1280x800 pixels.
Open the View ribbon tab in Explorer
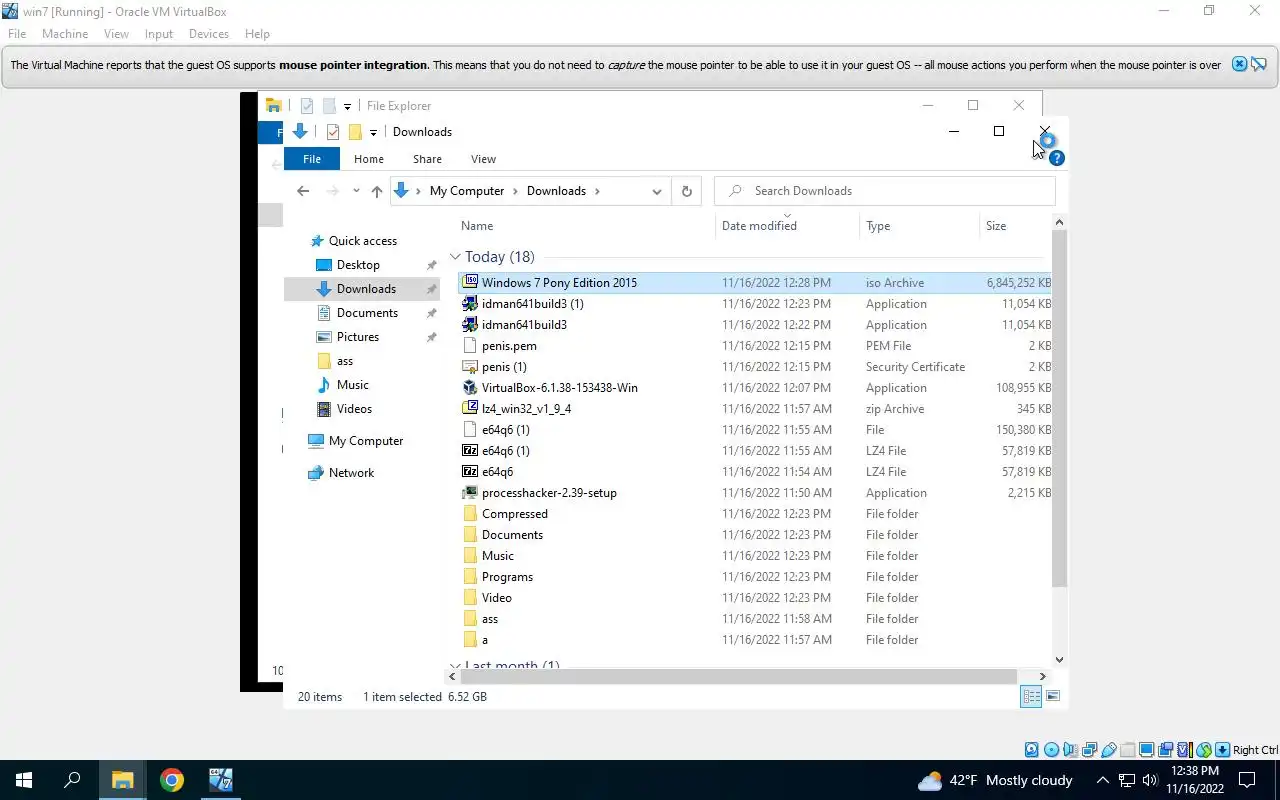483,159
